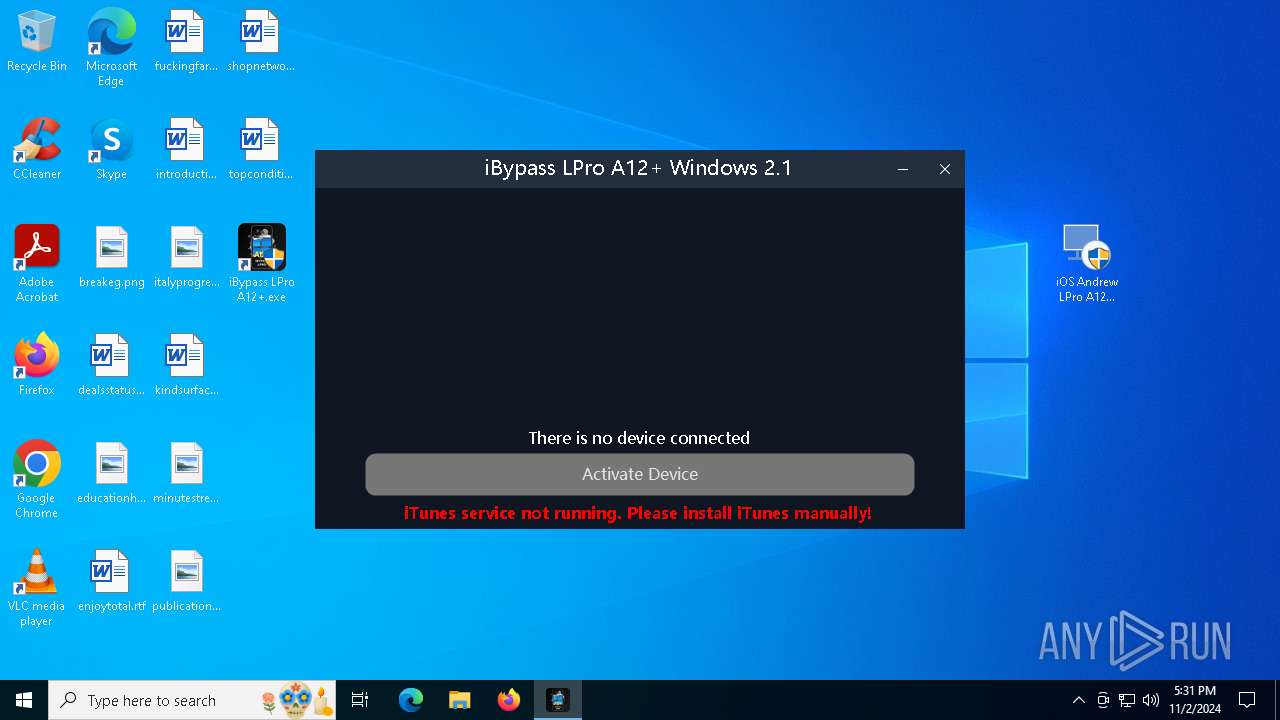
Task: Click the iBypass app taskbar button
Action: [x=558, y=700]
